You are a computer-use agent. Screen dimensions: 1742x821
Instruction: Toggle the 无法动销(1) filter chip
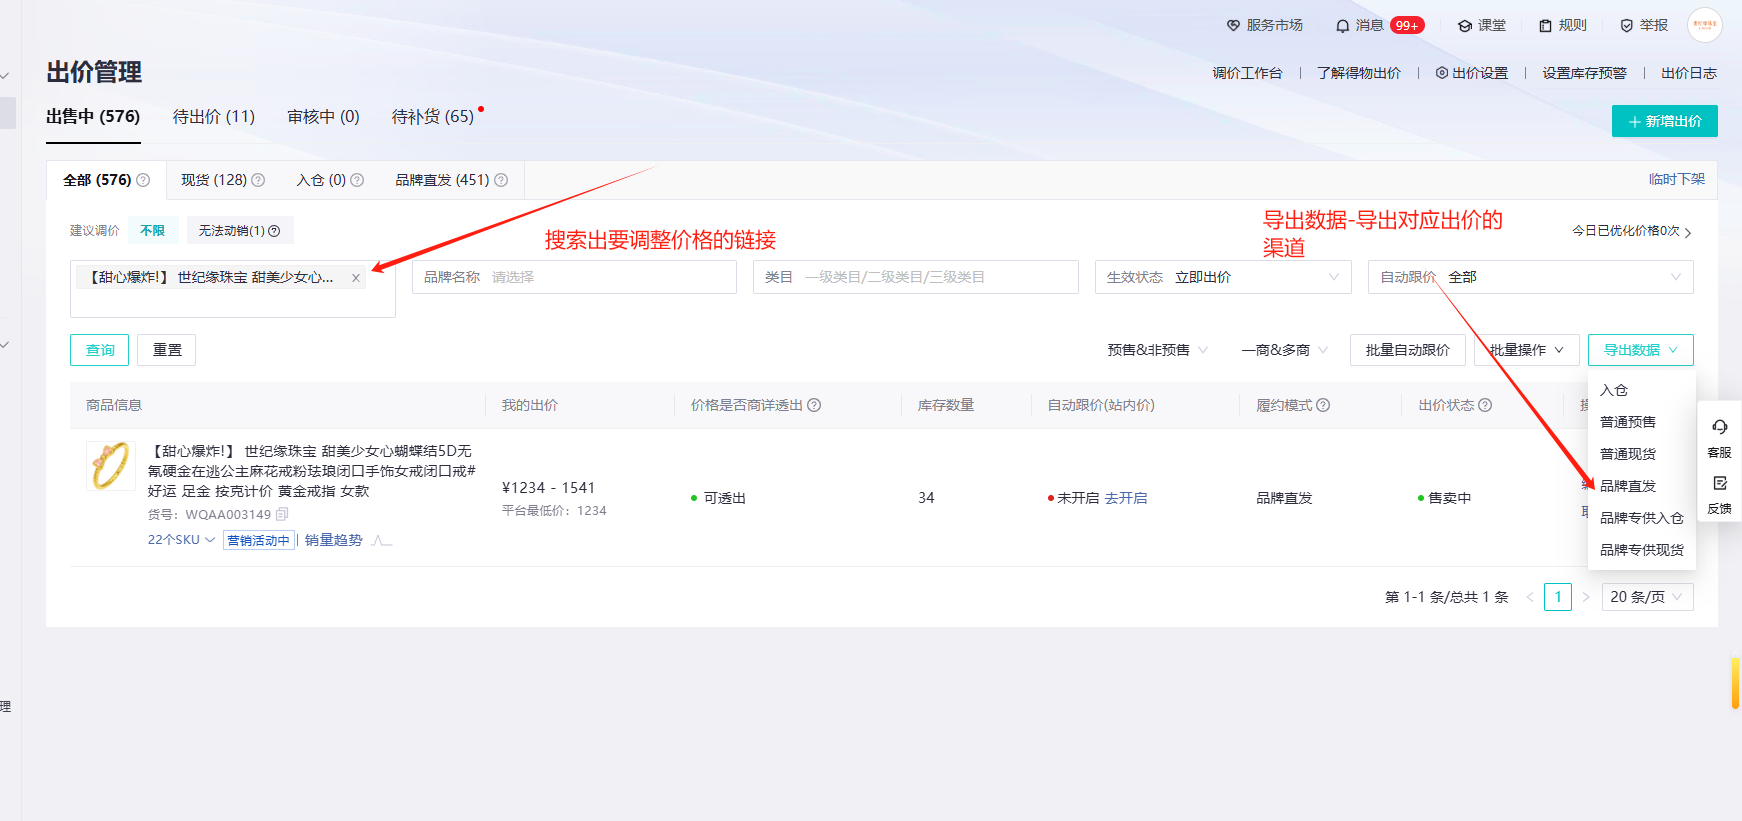pos(239,231)
